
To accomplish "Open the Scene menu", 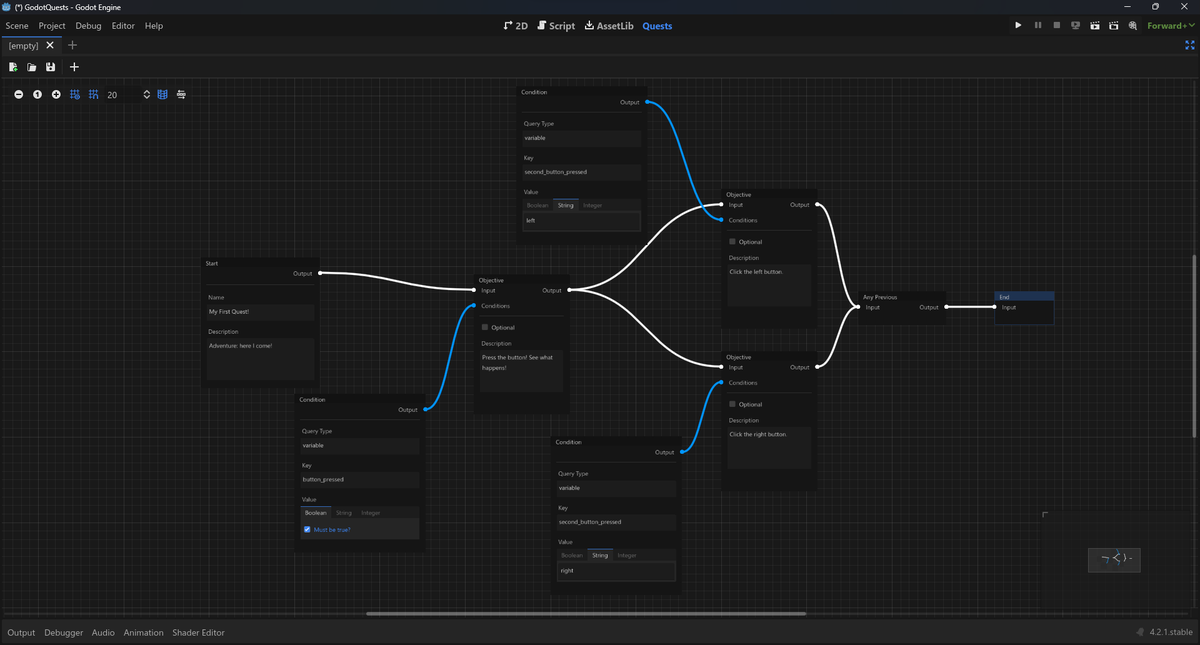I will [17, 25].
